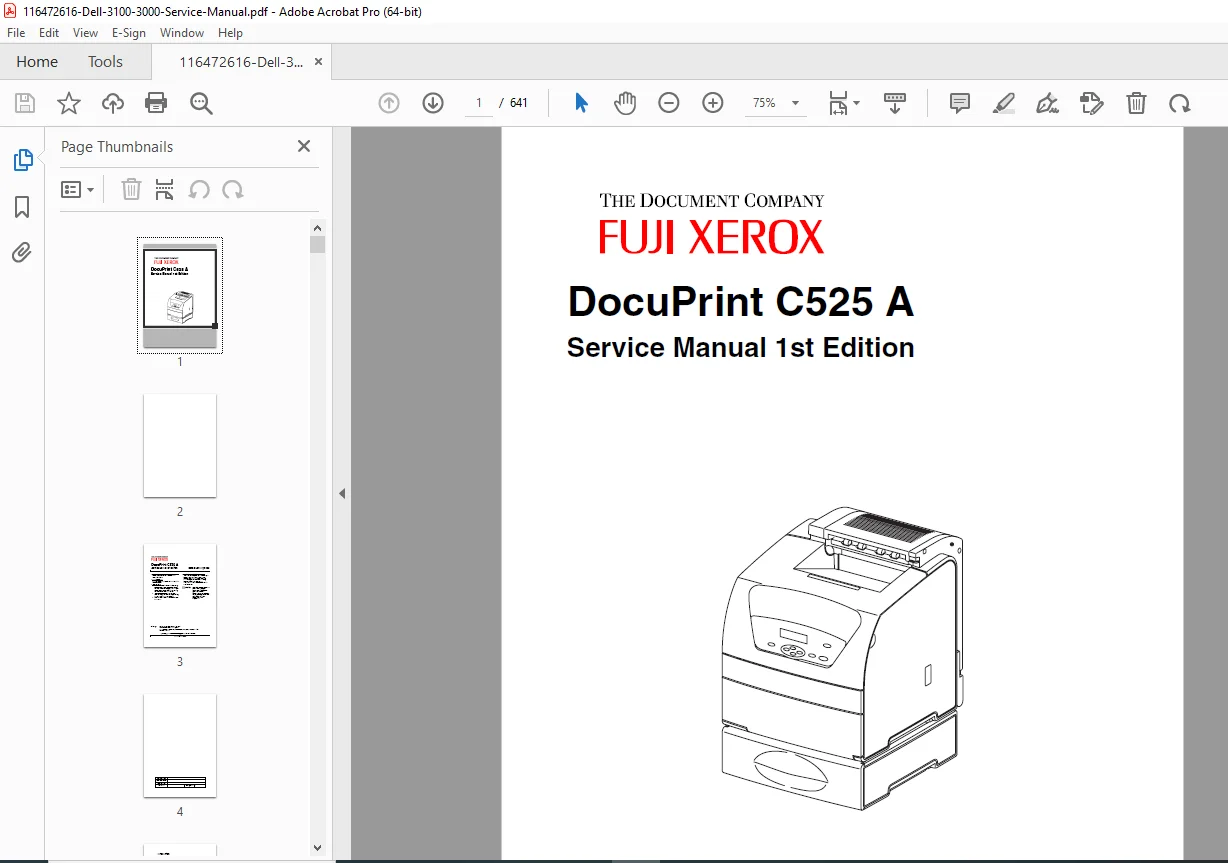Click the thumbnails scrollbar down arrow
The image size is (1228, 863).
coord(317,848)
